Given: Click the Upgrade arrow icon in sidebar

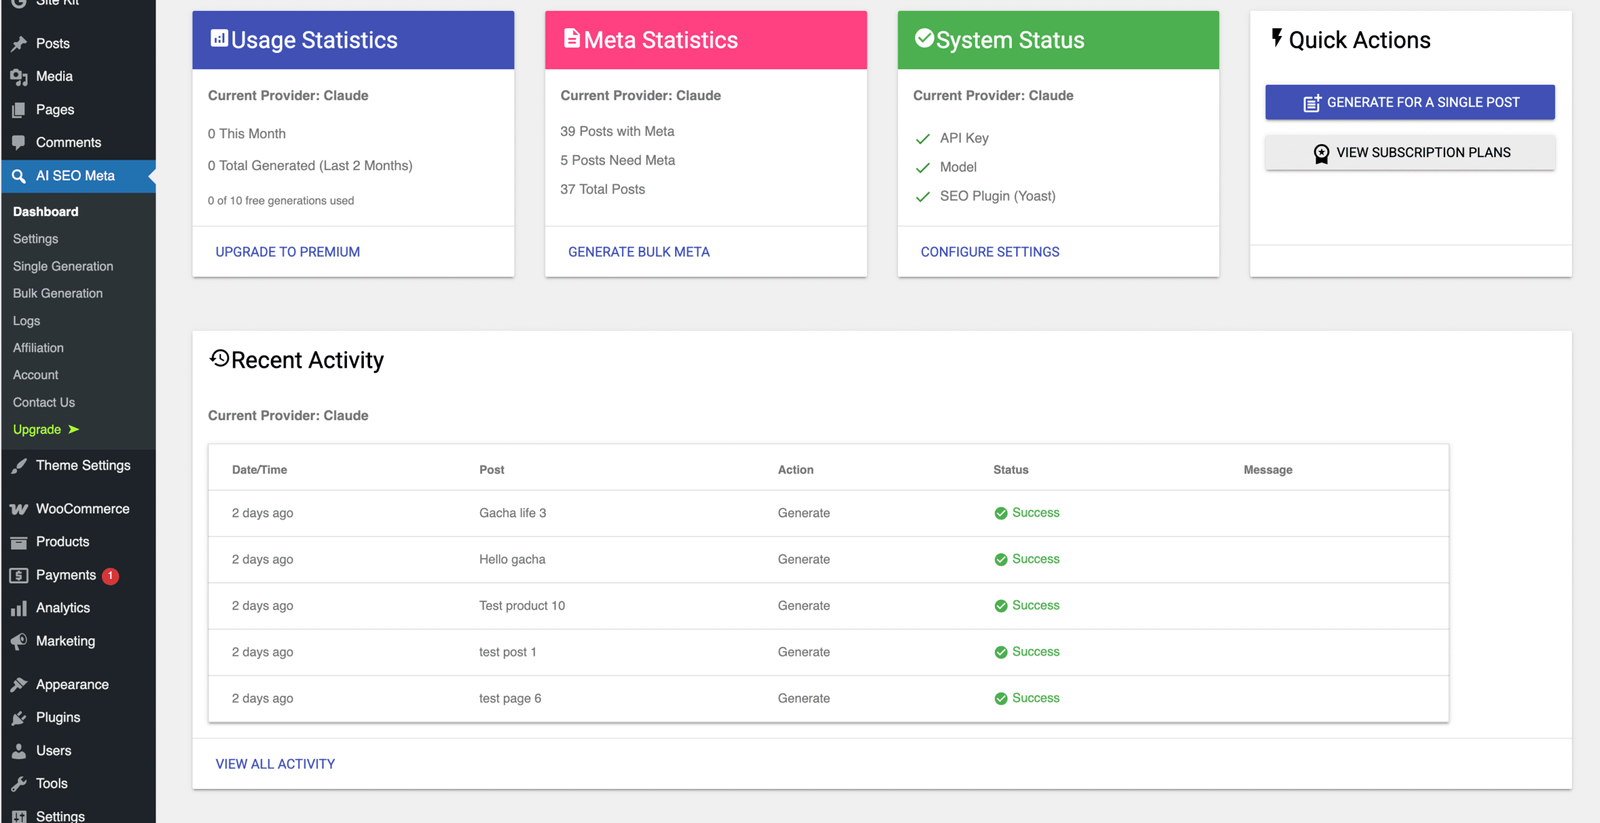Looking at the screenshot, I should click(x=73, y=430).
